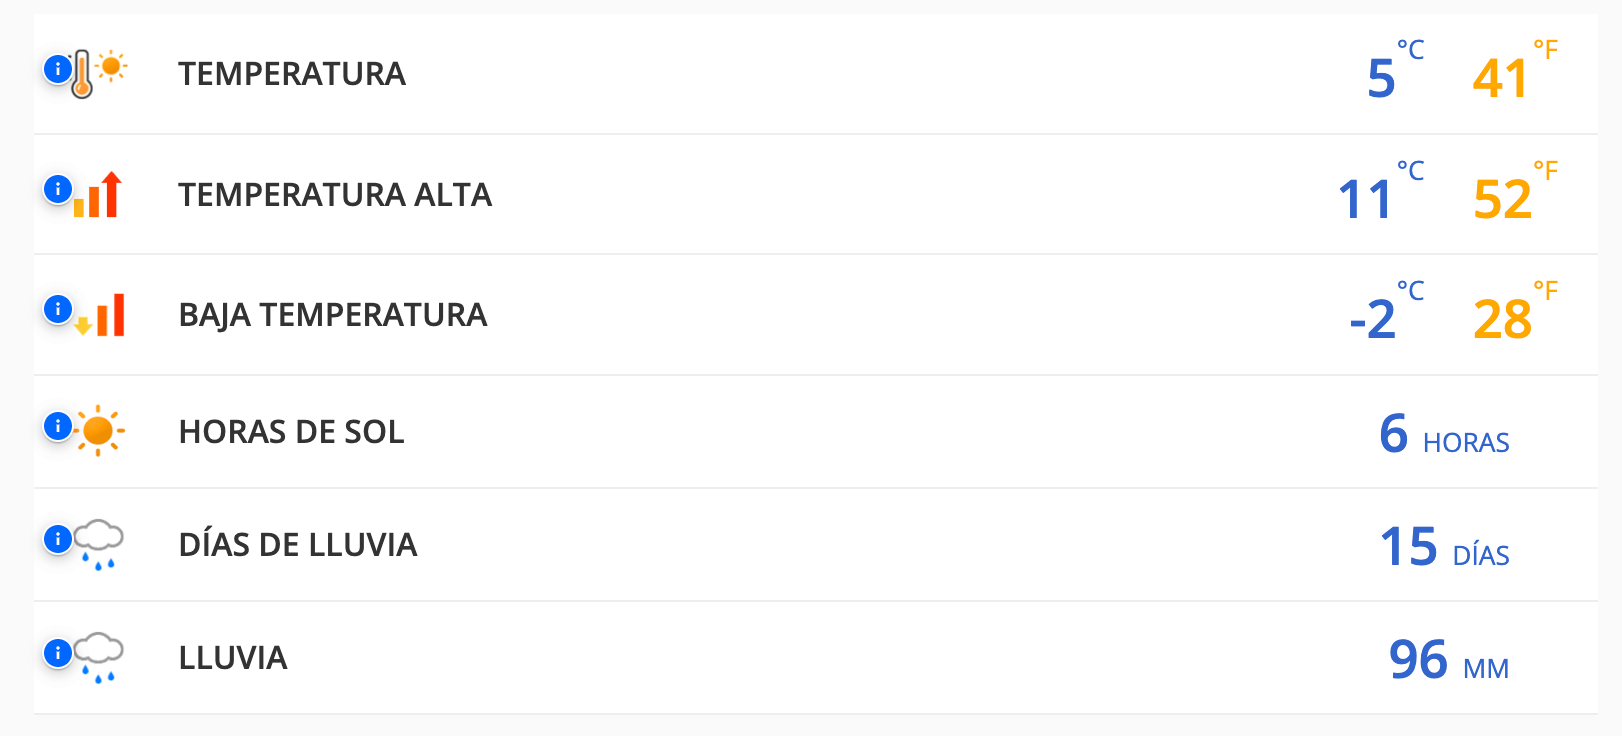Click the rising bars high temperature icon
1622x736 pixels.
tap(100, 194)
